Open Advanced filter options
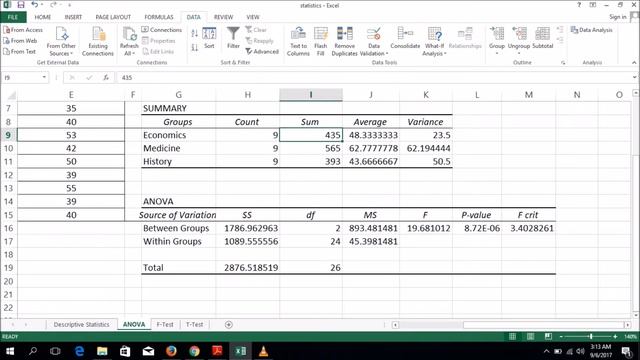The width and height of the screenshot is (640, 360). coord(262,52)
